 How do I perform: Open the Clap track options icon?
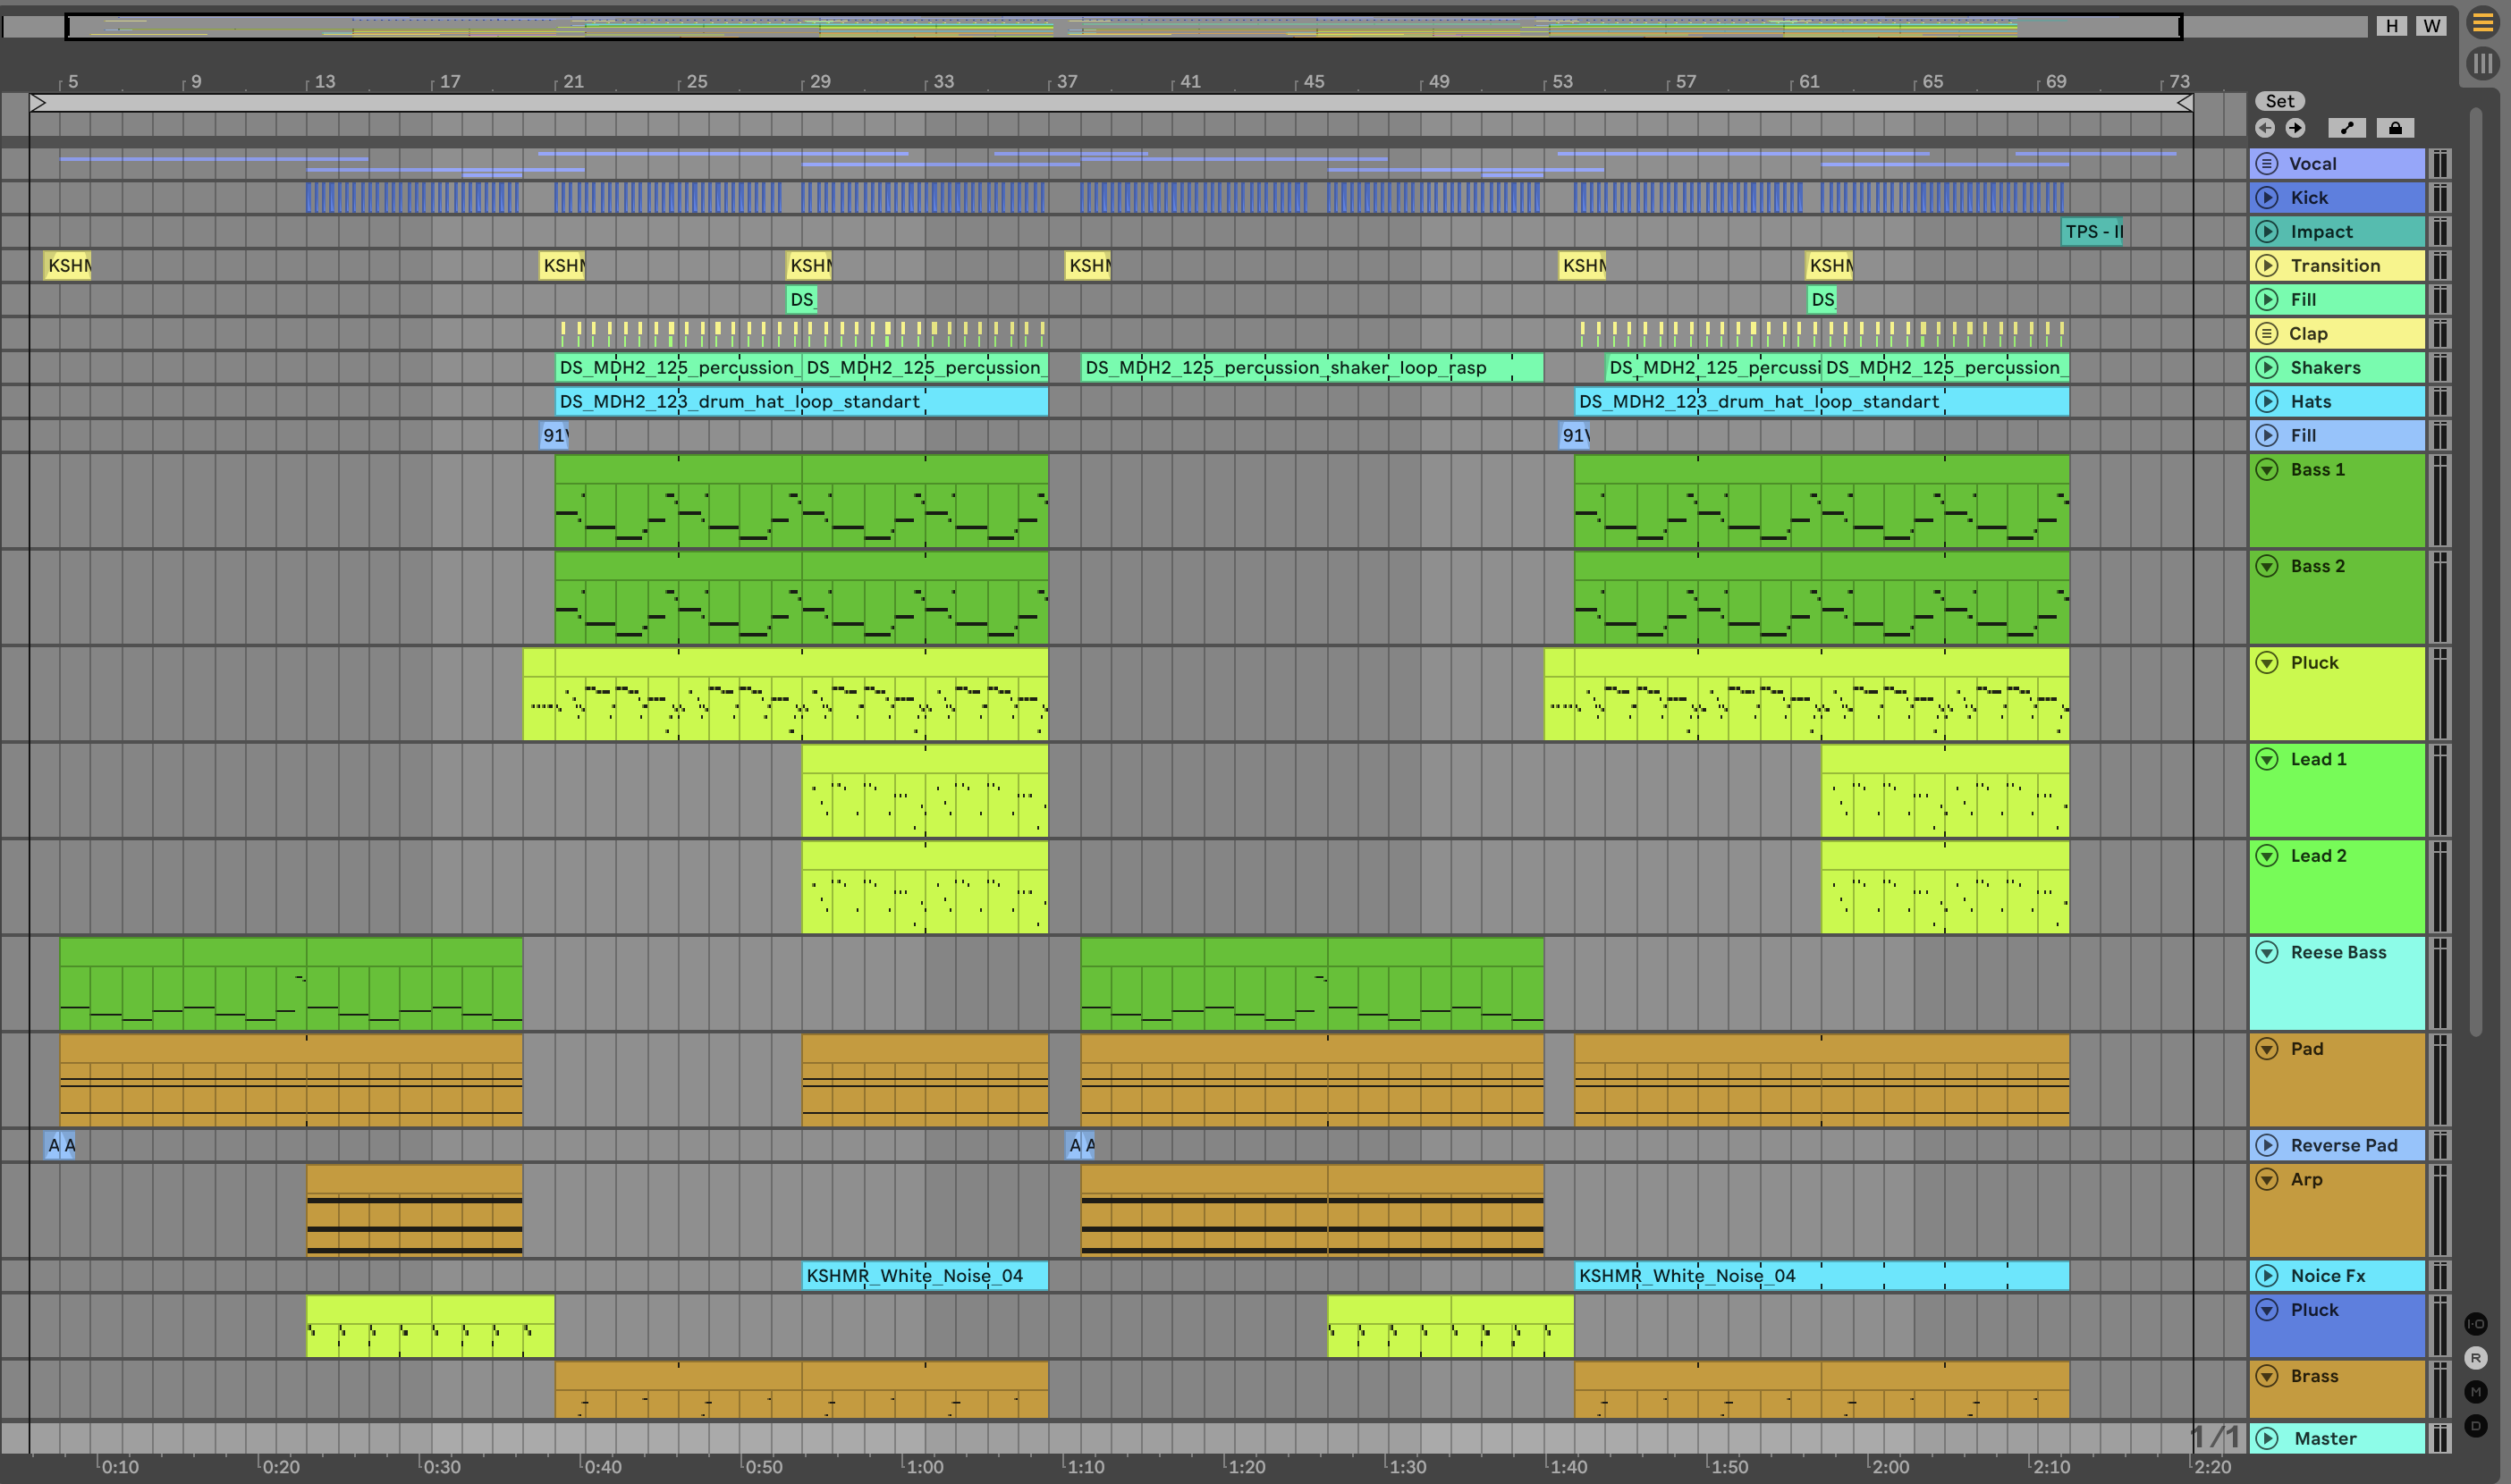click(2267, 334)
